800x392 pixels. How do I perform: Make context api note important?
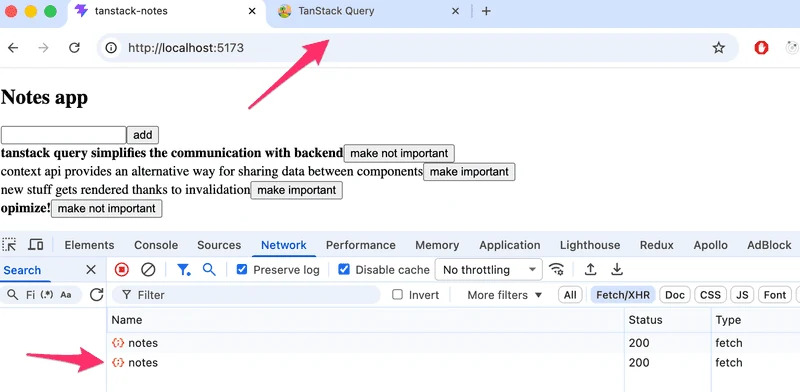[x=469, y=172]
